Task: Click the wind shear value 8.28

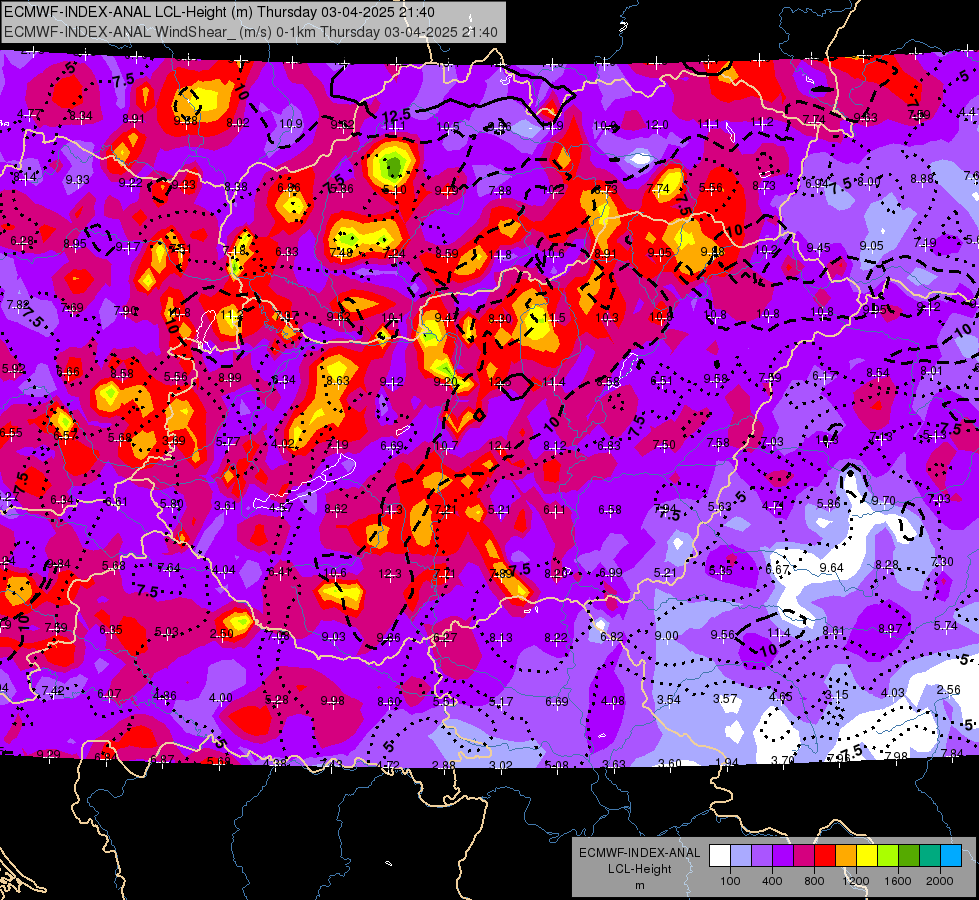Action: click(x=887, y=565)
